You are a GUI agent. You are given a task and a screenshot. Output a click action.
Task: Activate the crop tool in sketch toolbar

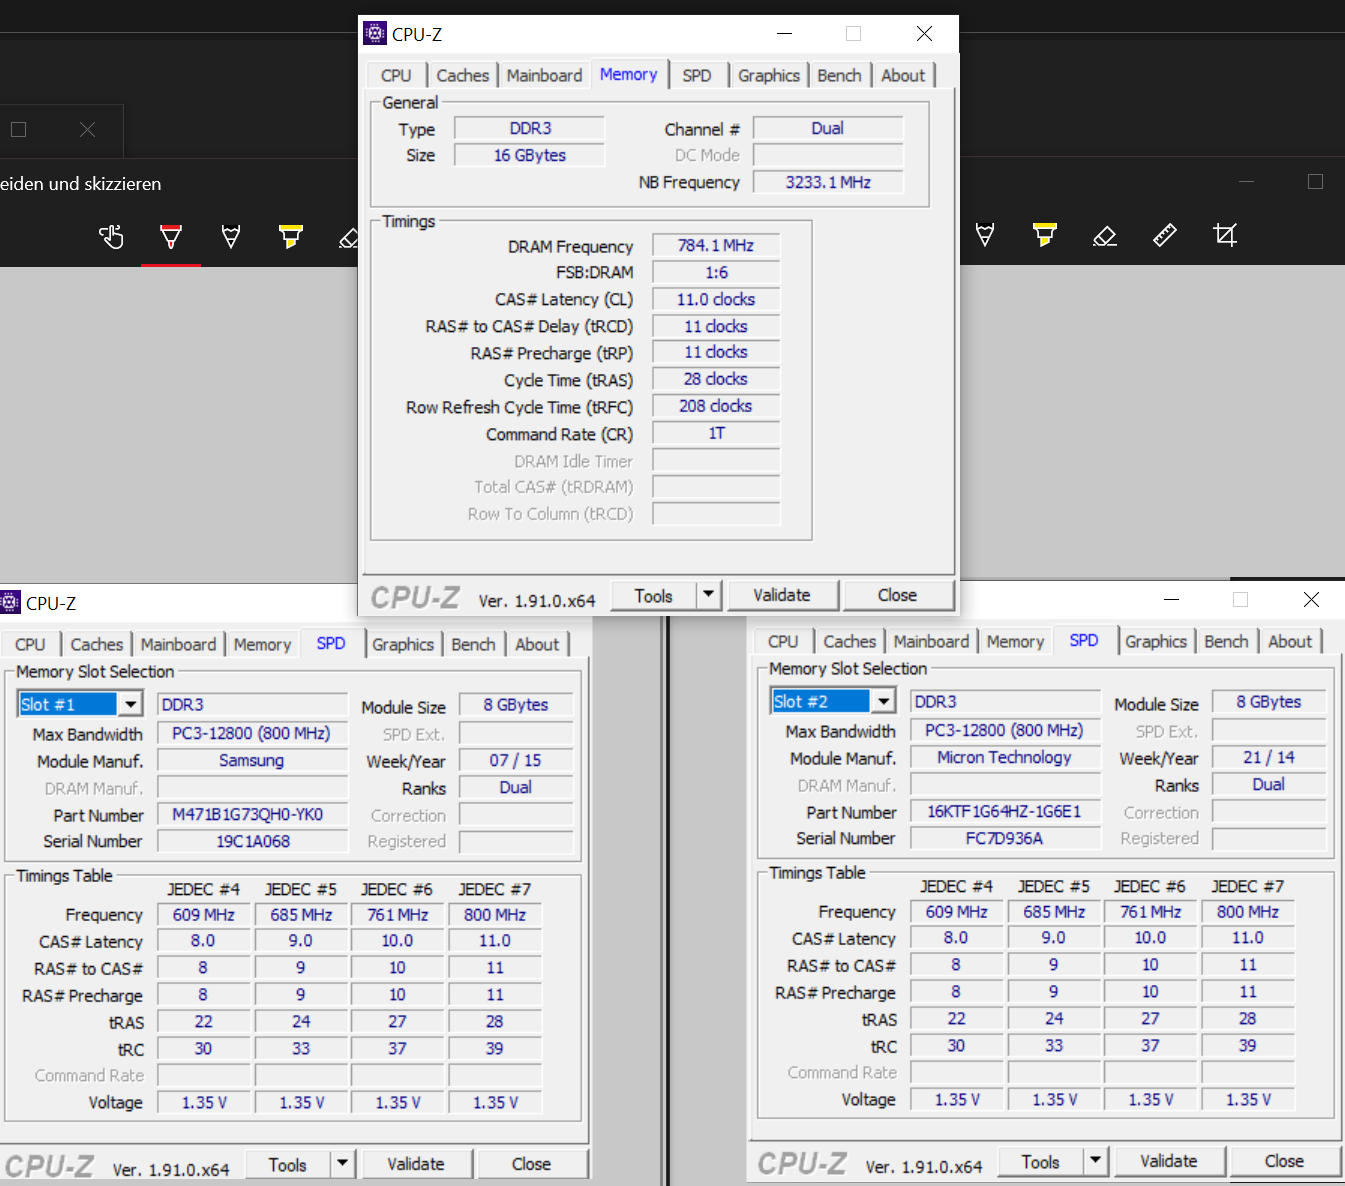click(1225, 235)
